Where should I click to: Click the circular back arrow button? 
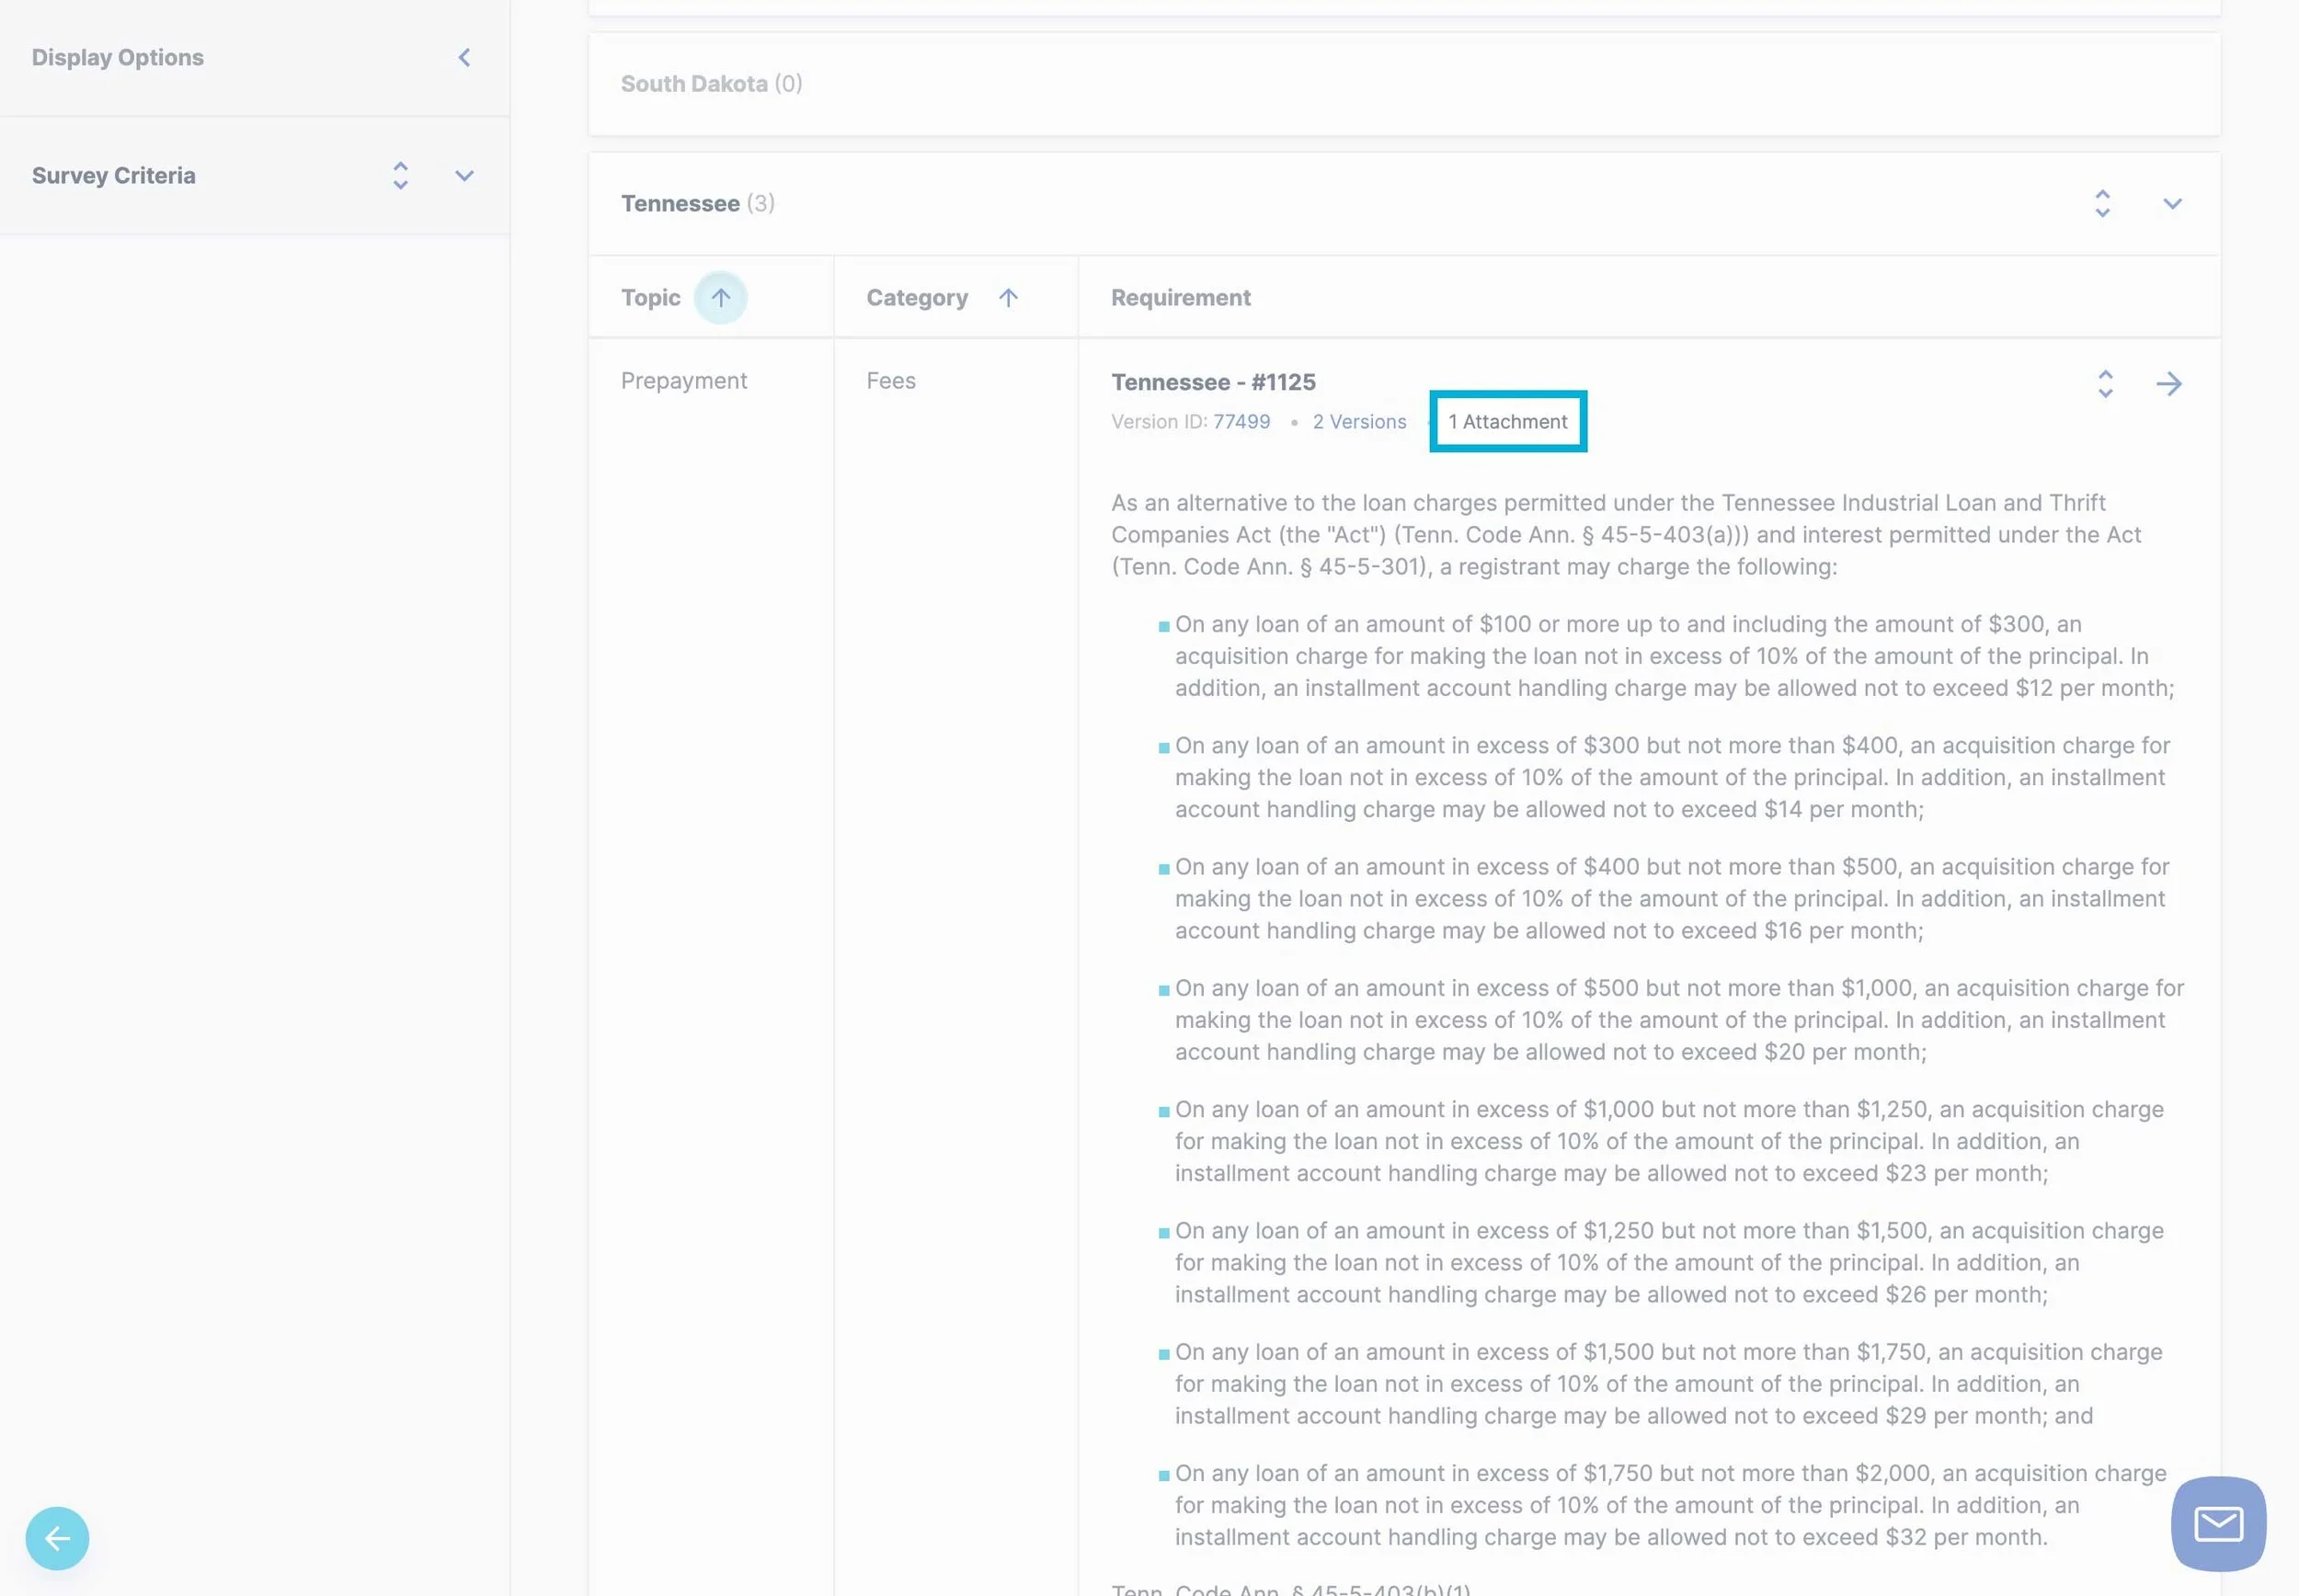point(57,1538)
